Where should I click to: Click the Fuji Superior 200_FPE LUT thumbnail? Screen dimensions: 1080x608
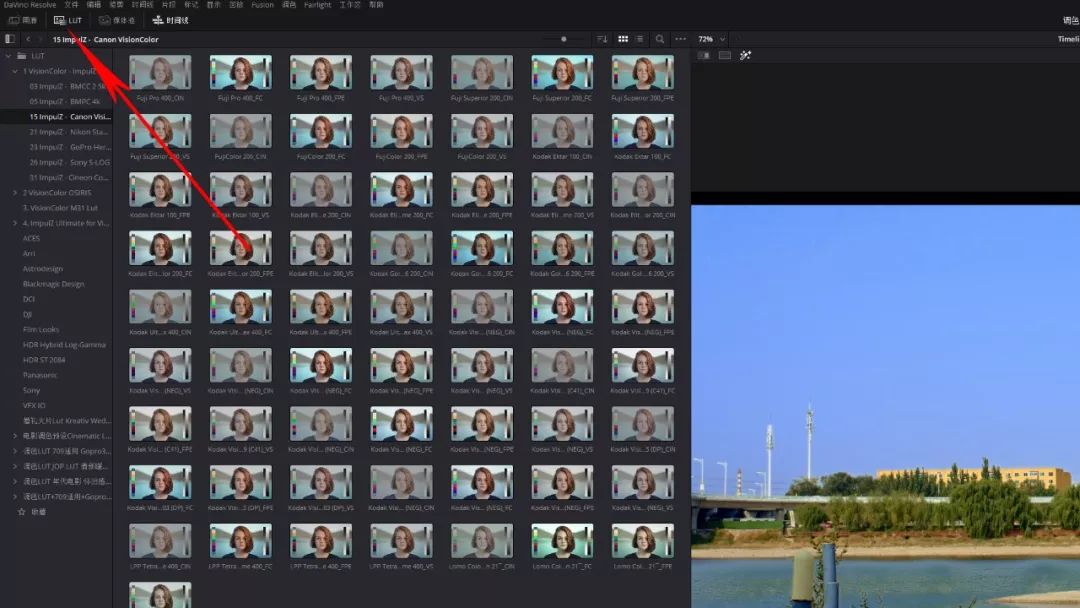(x=643, y=72)
